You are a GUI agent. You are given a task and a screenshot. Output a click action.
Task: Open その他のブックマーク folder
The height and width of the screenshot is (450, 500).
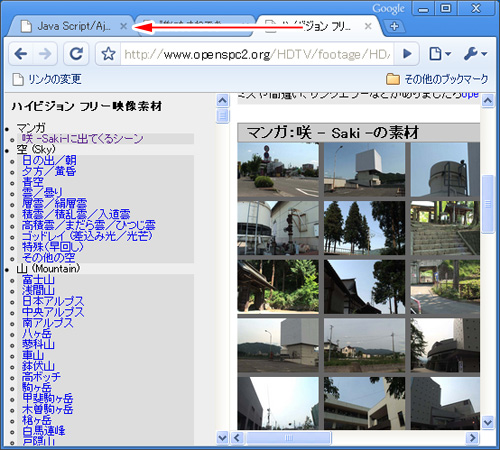(x=437, y=79)
